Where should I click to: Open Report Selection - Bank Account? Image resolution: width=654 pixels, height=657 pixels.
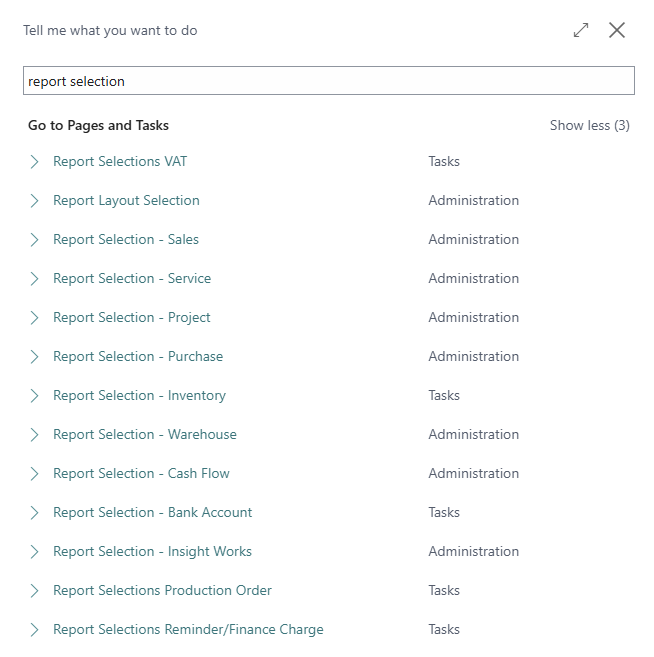tap(153, 512)
